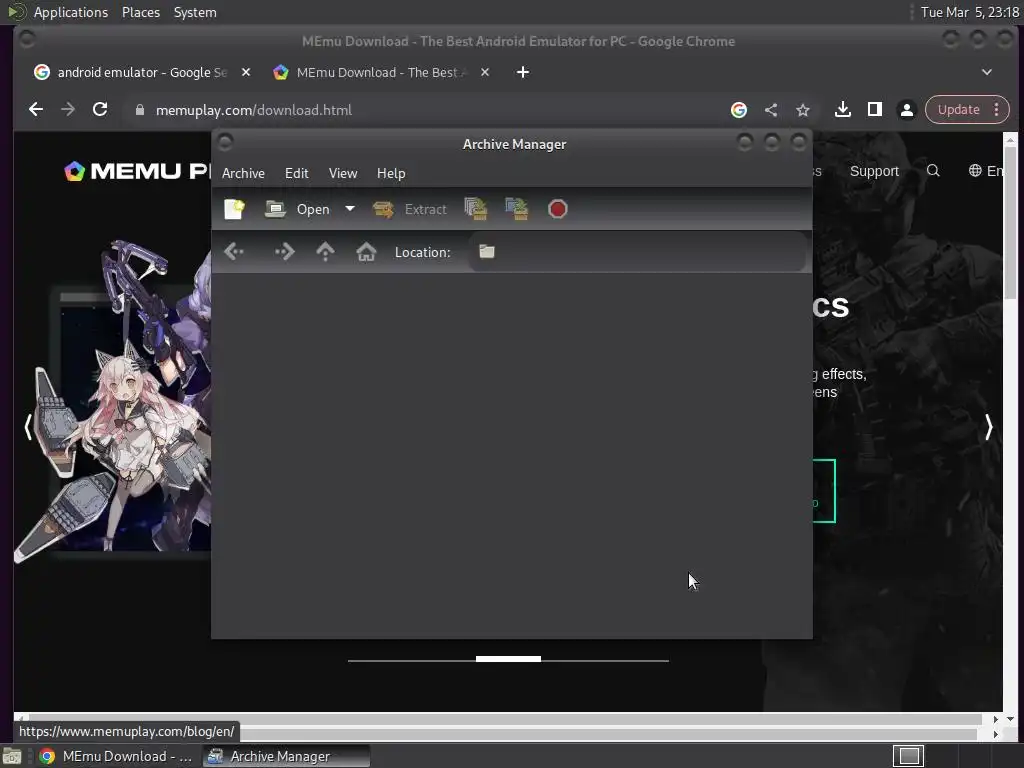Click the red Stop icon in the toolbar
This screenshot has width=1024, height=768.
pos(558,209)
